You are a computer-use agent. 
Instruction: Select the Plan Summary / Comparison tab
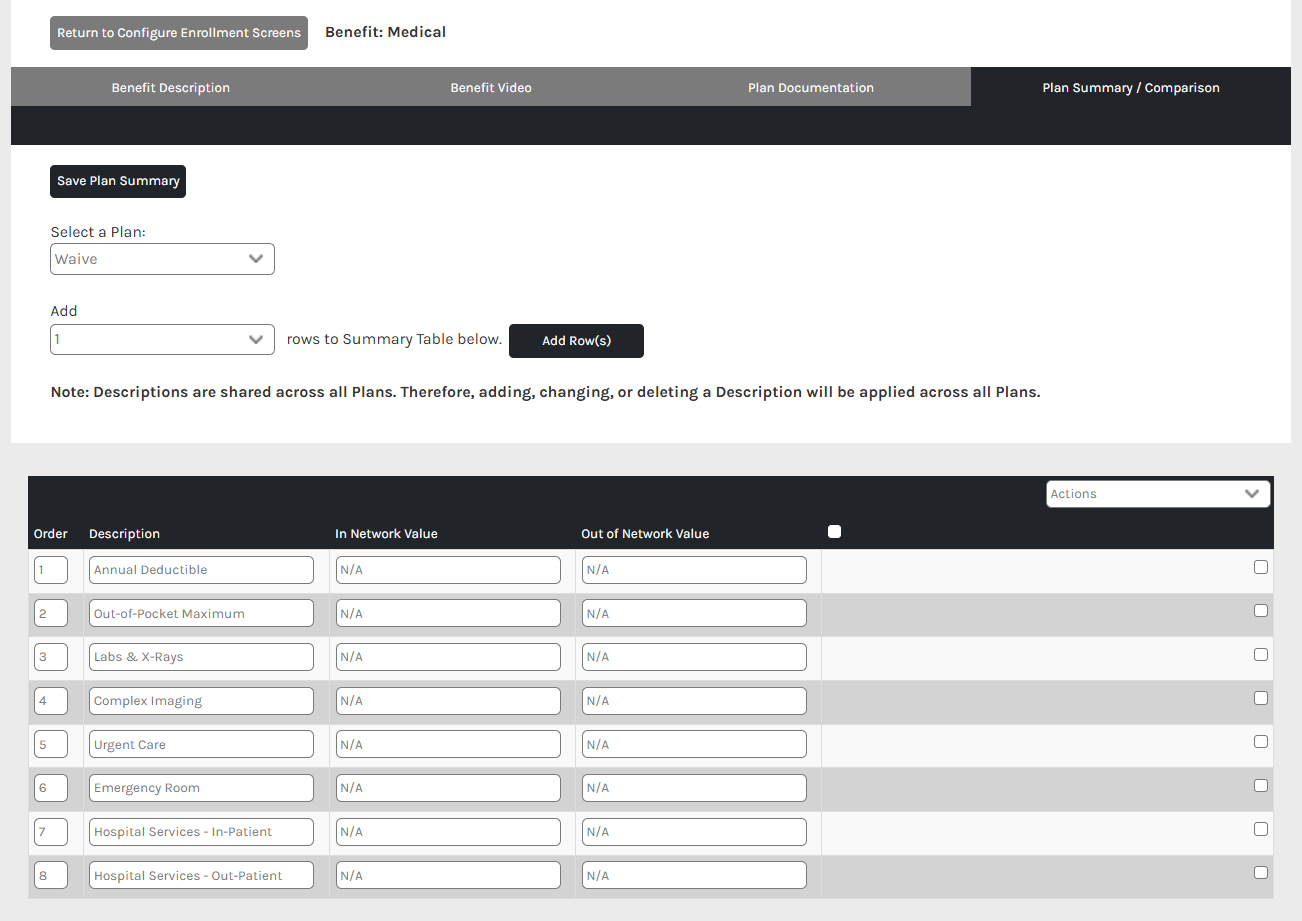(x=1131, y=87)
